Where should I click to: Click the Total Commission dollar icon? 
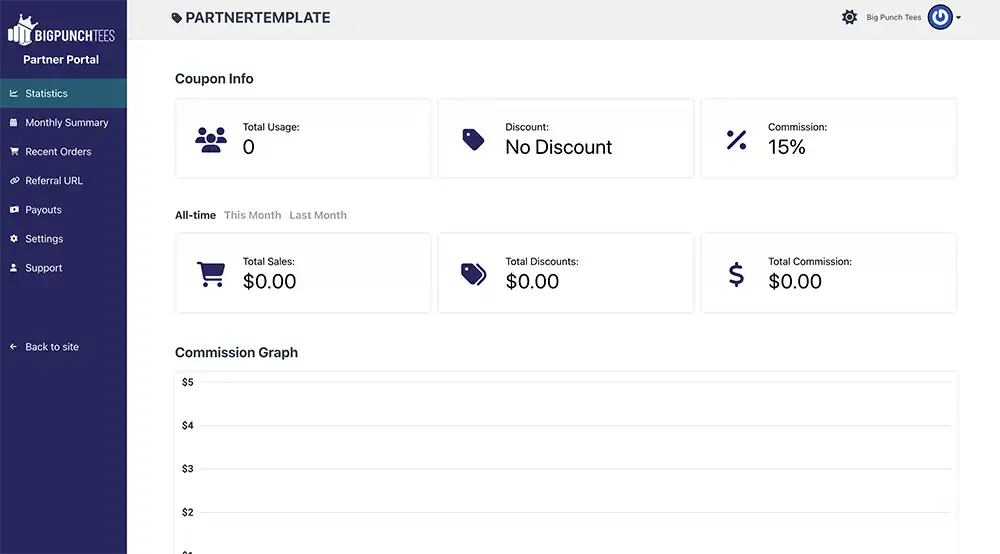(736, 274)
